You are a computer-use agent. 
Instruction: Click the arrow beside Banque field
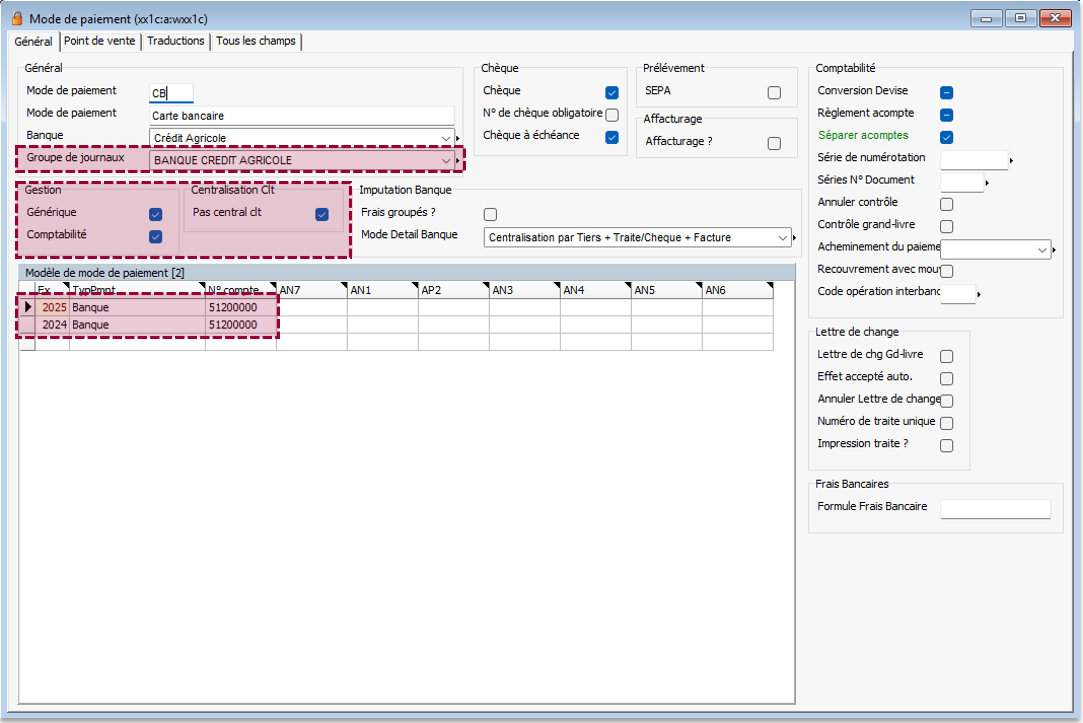[x=458, y=138]
